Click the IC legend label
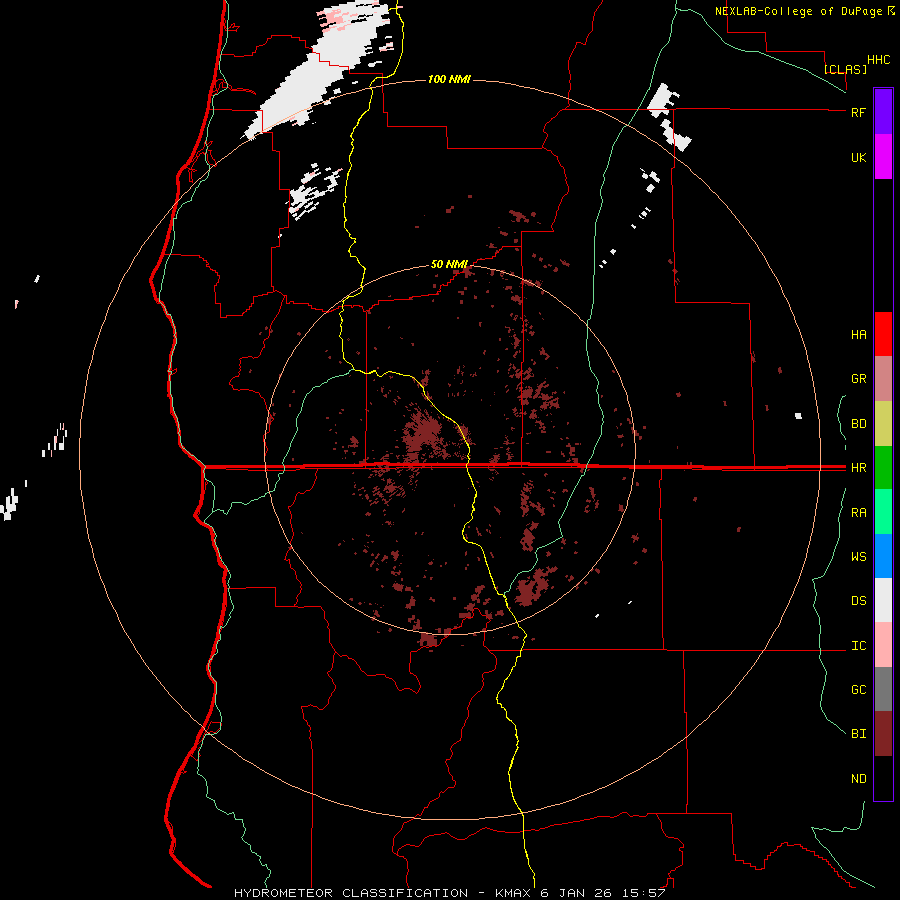This screenshot has width=900, height=900. click(858, 646)
